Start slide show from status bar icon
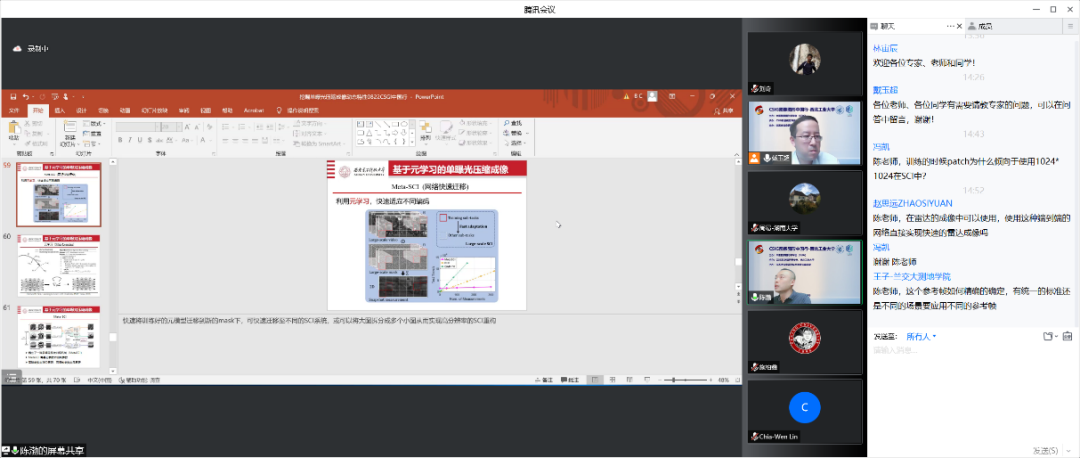Viewport: 1080px width, 458px height. [647, 379]
